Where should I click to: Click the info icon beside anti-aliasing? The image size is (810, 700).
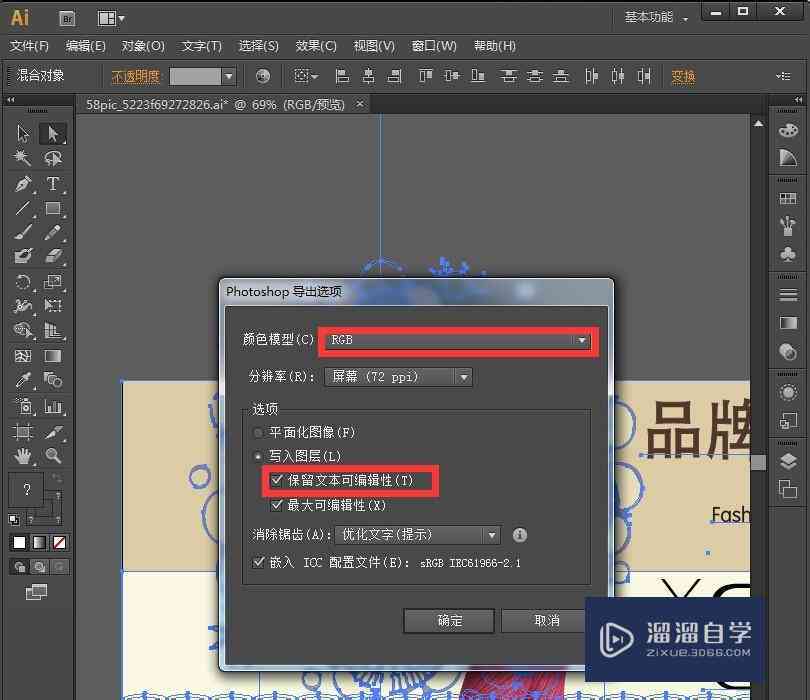point(520,535)
